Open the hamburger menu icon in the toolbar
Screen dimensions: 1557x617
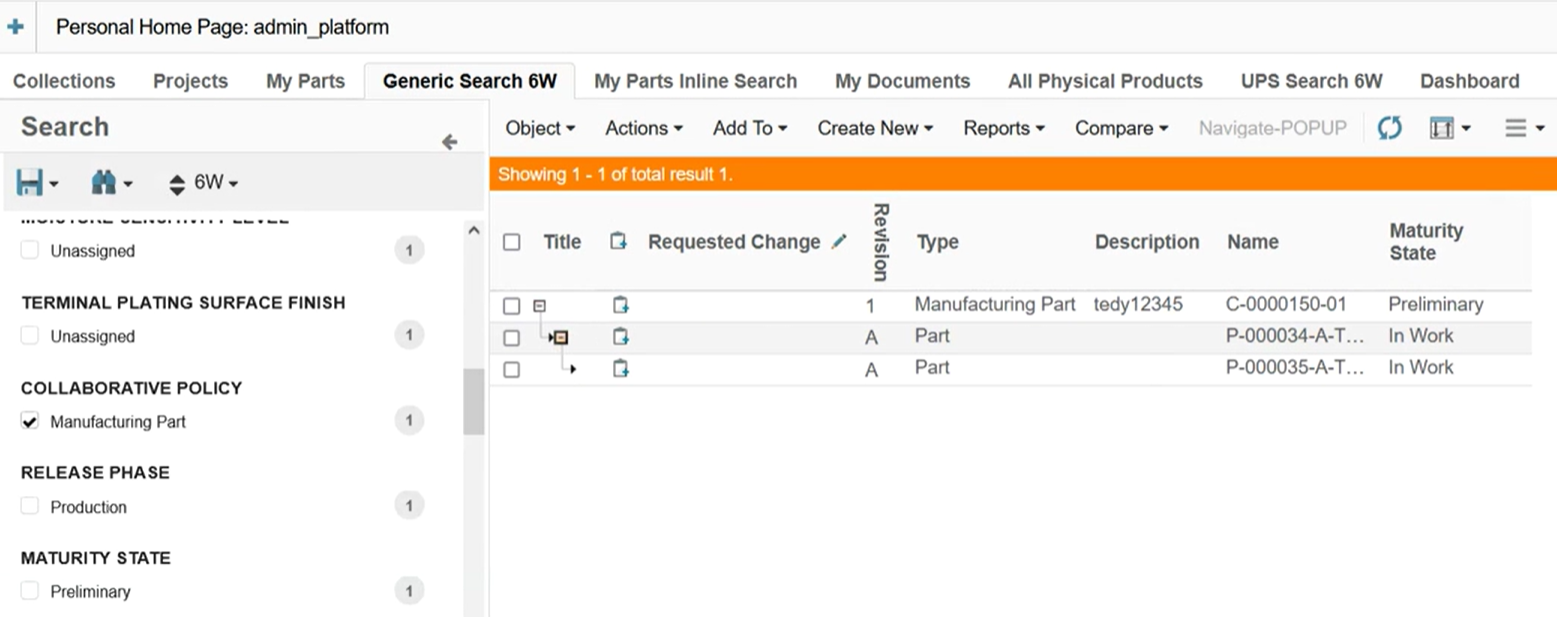click(1516, 128)
